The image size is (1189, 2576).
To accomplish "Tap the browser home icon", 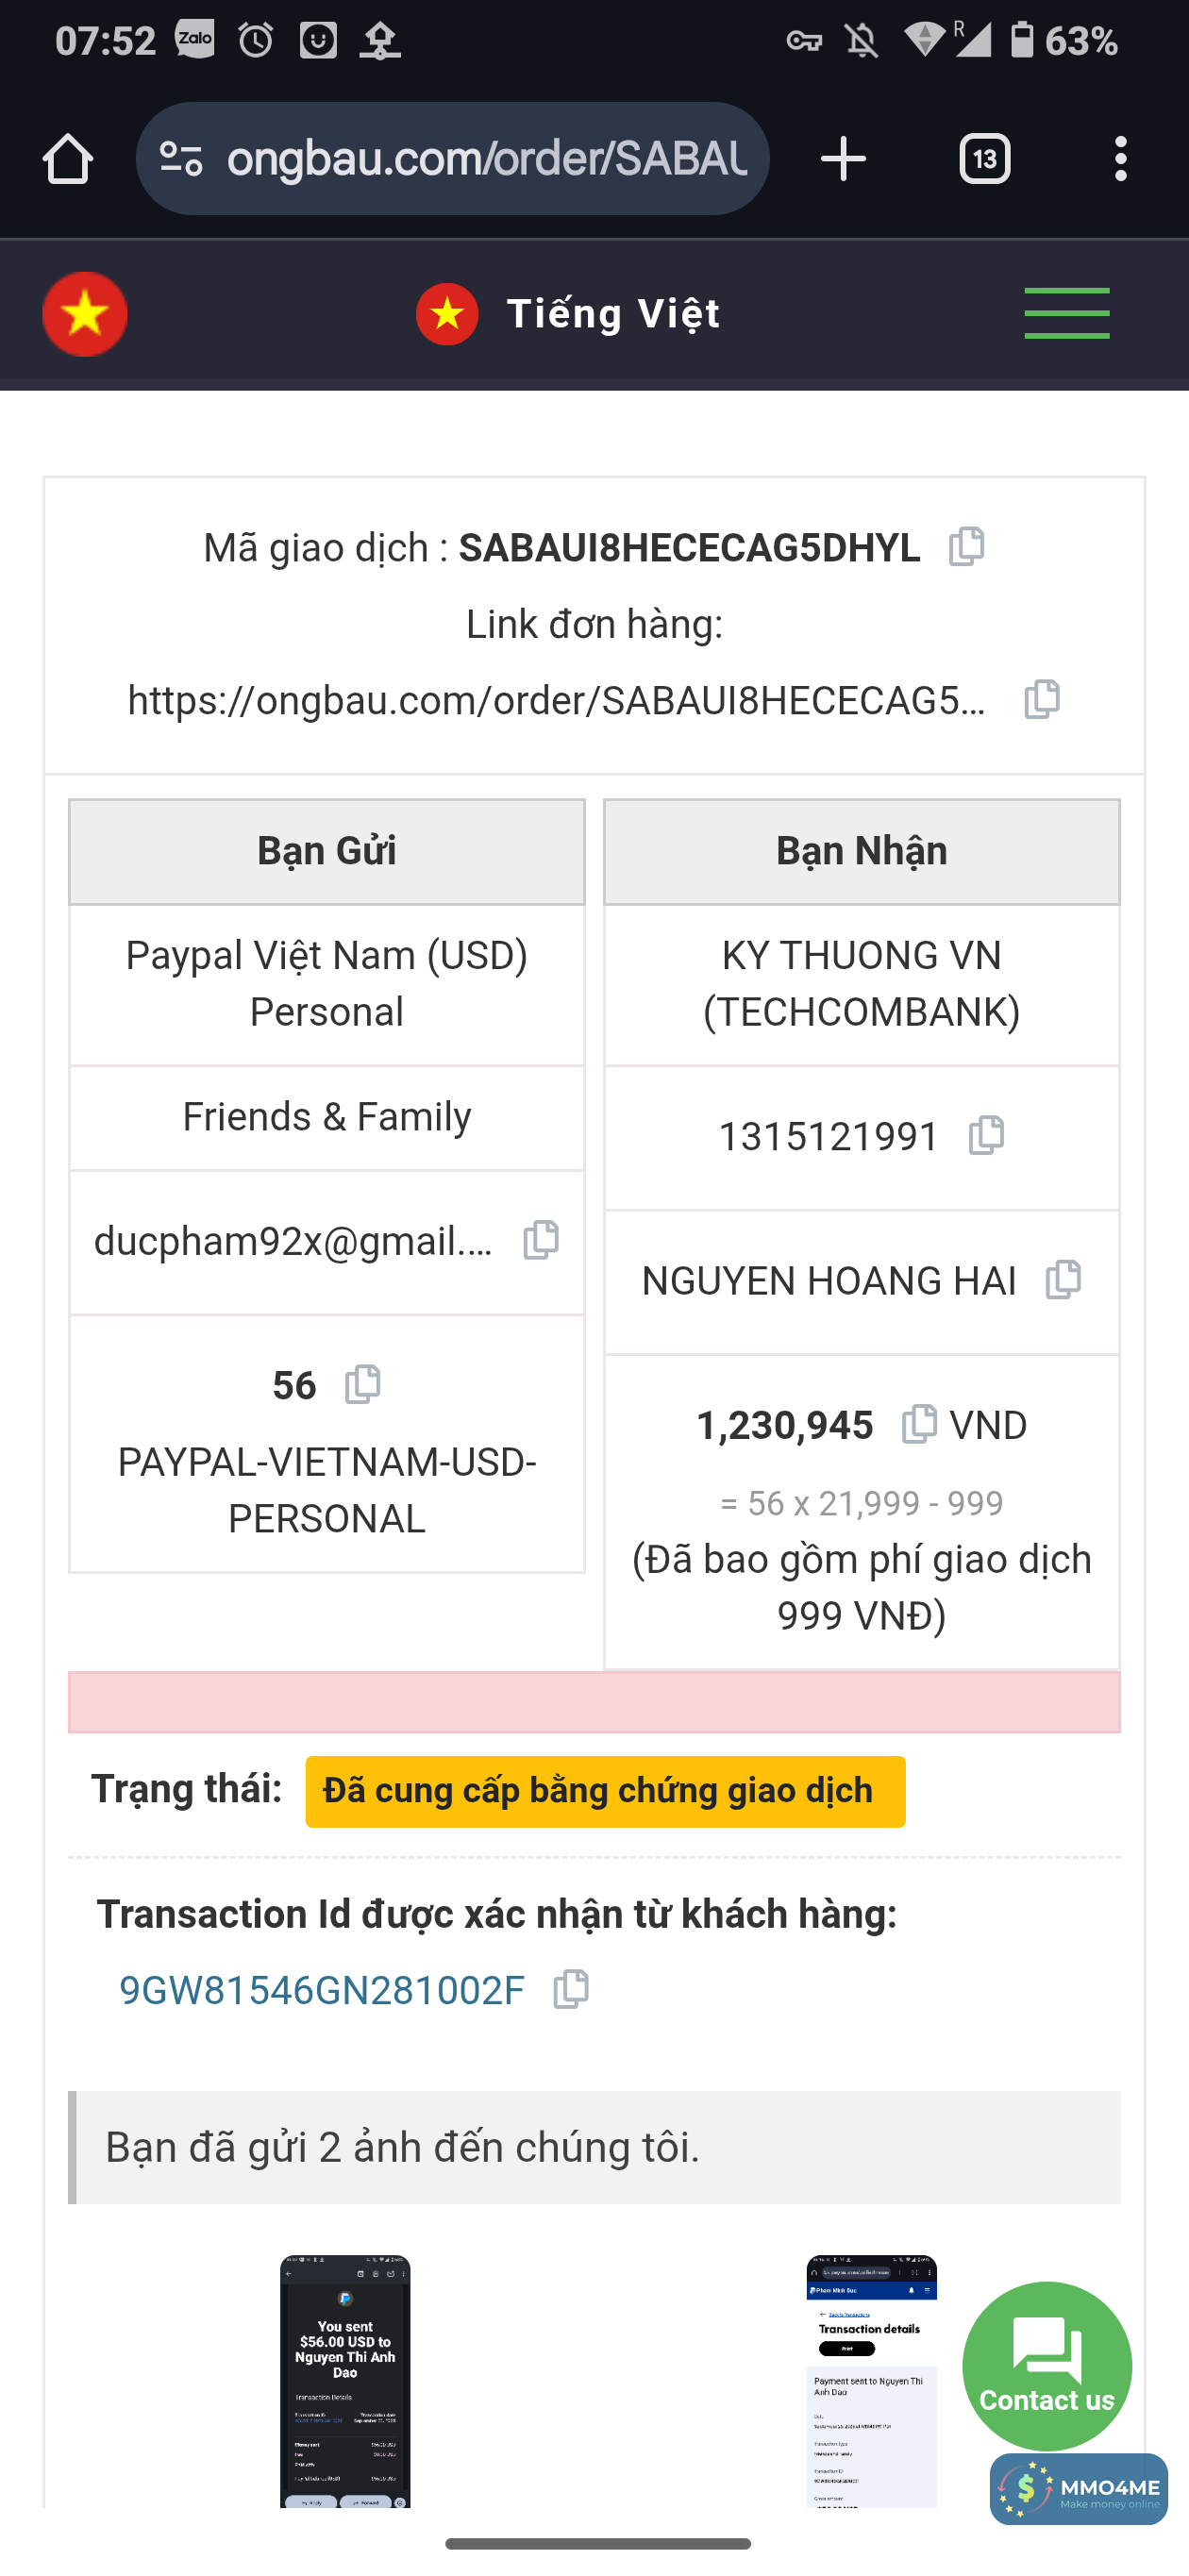I will click(68, 159).
